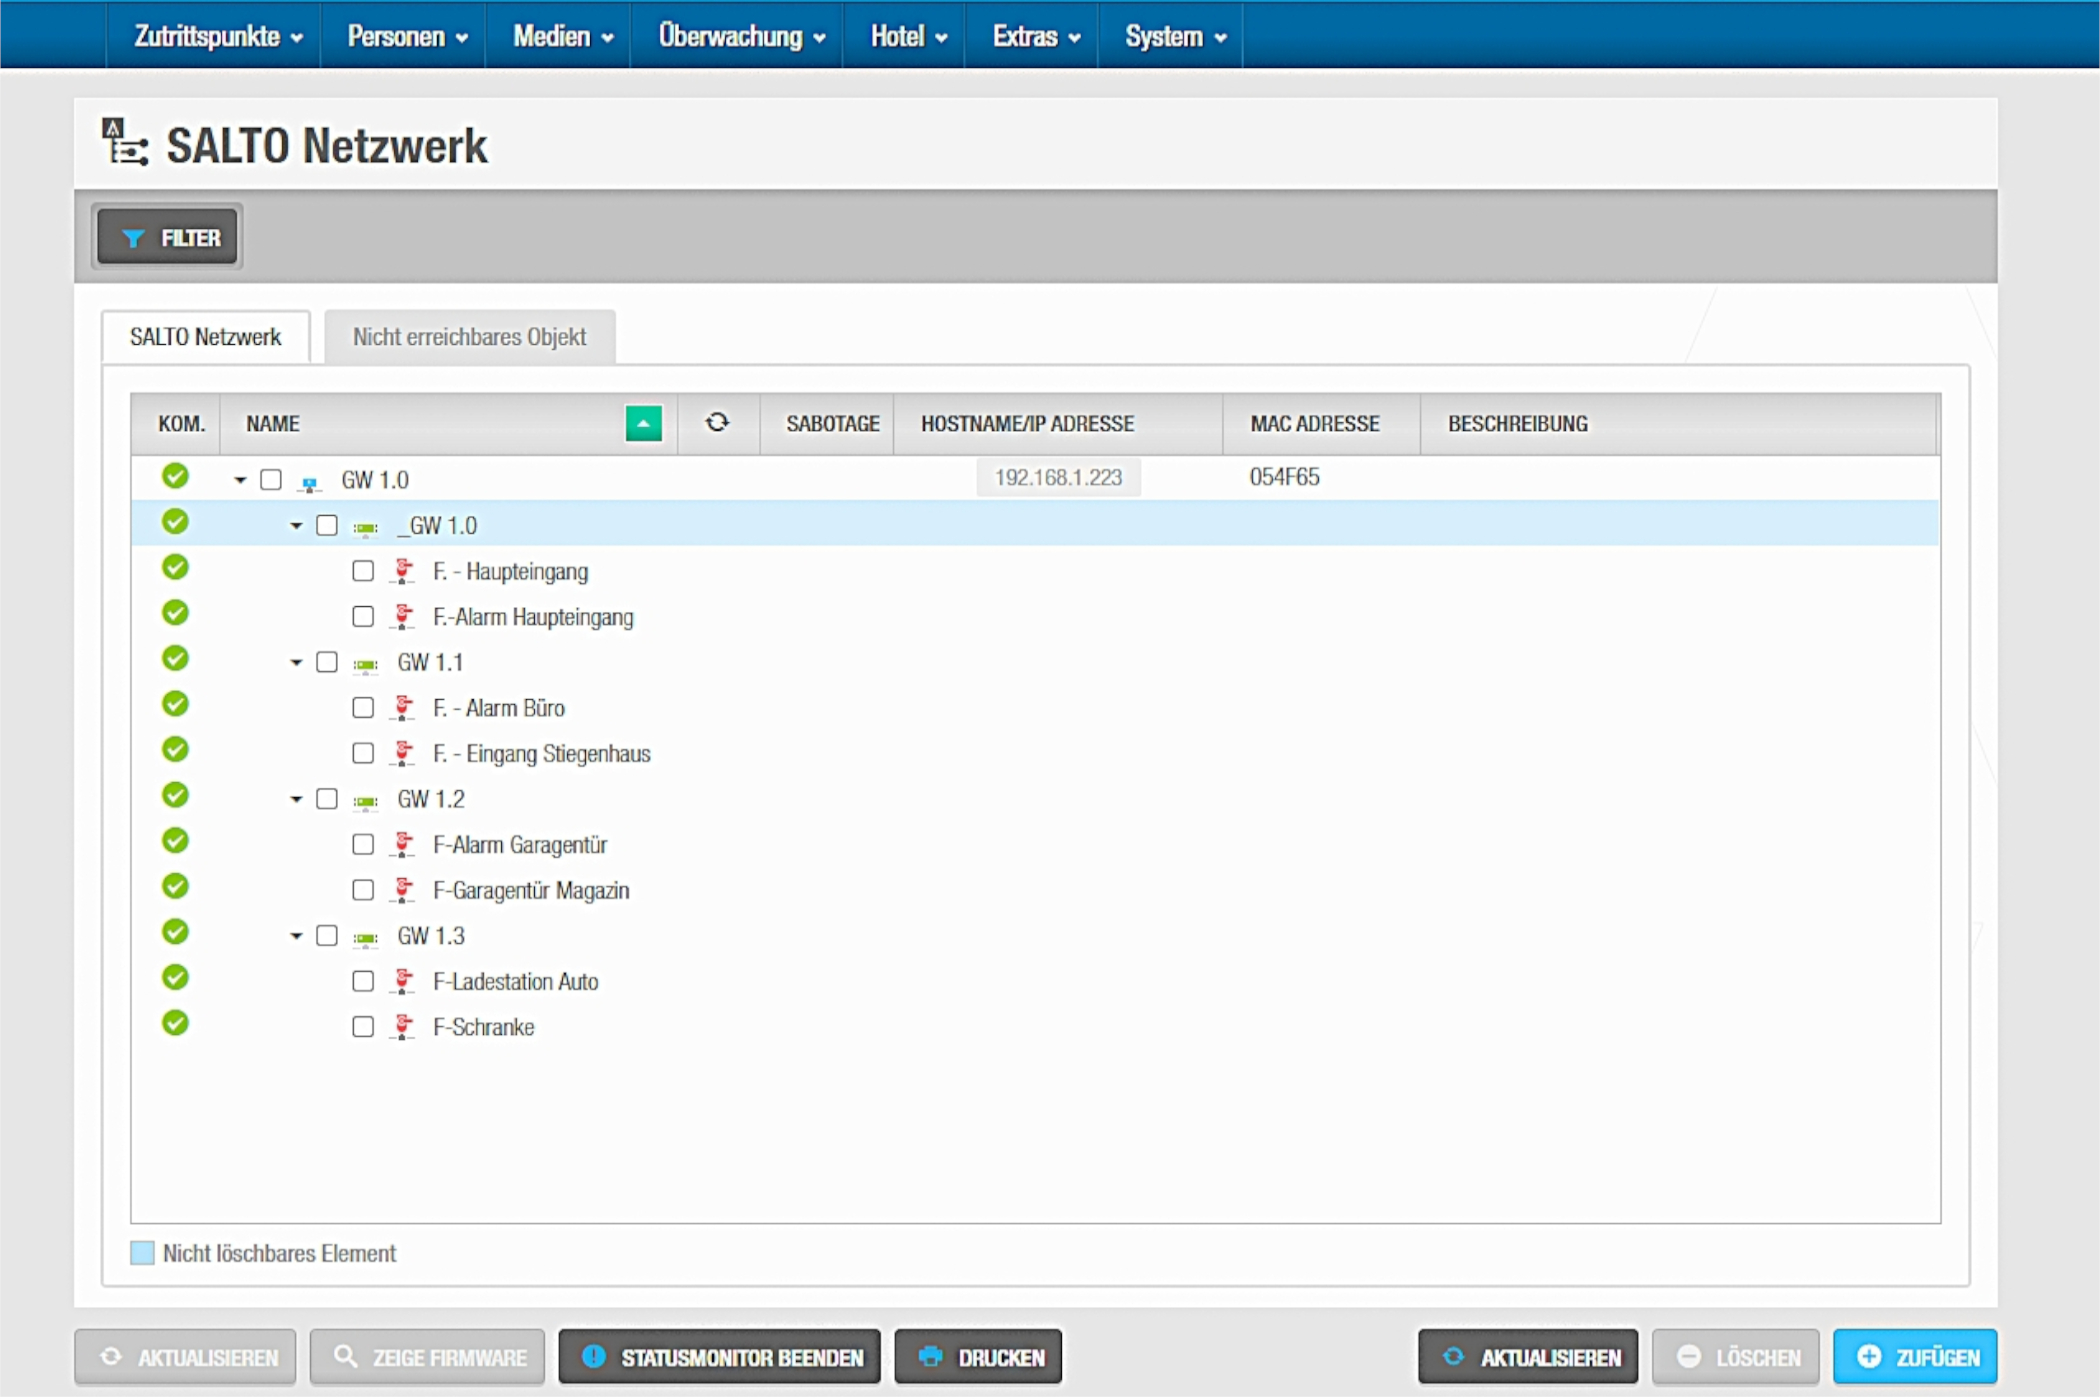Click the Nicht löschbares Element color swatch
The width and height of the screenshot is (2100, 1400).
tap(142, 1253)
